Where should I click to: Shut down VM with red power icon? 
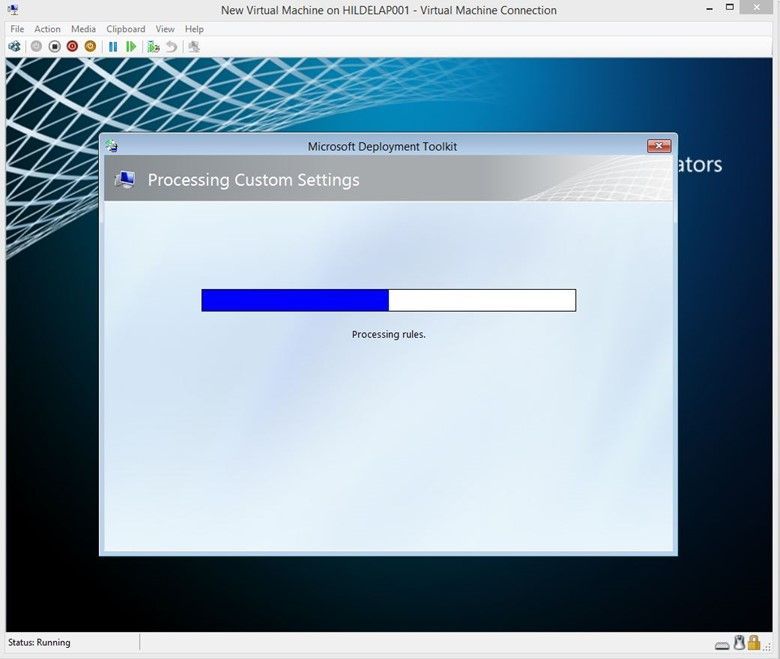73,47
